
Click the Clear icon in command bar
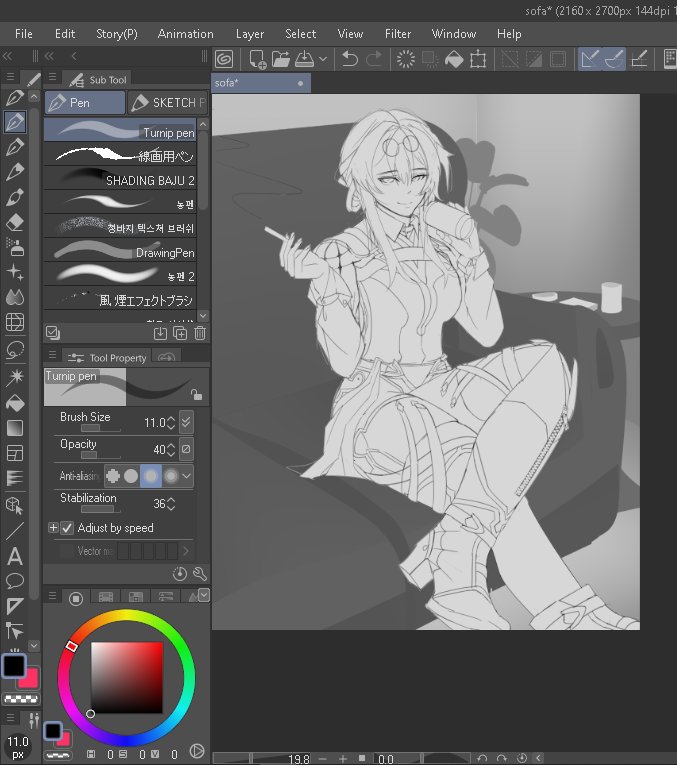pyautogui.click(x=406, y=59)
